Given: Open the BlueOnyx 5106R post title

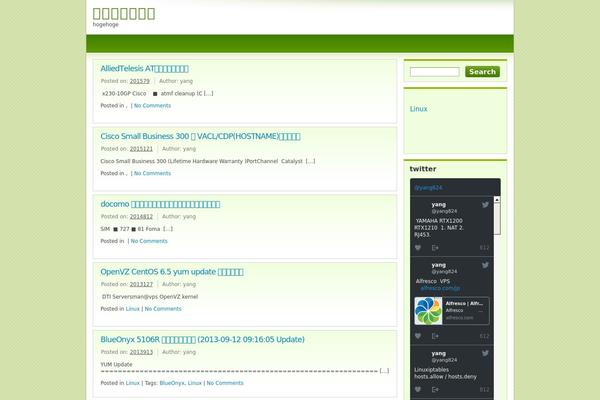Looking at the screenshot, I should click(x=202, y=340).
